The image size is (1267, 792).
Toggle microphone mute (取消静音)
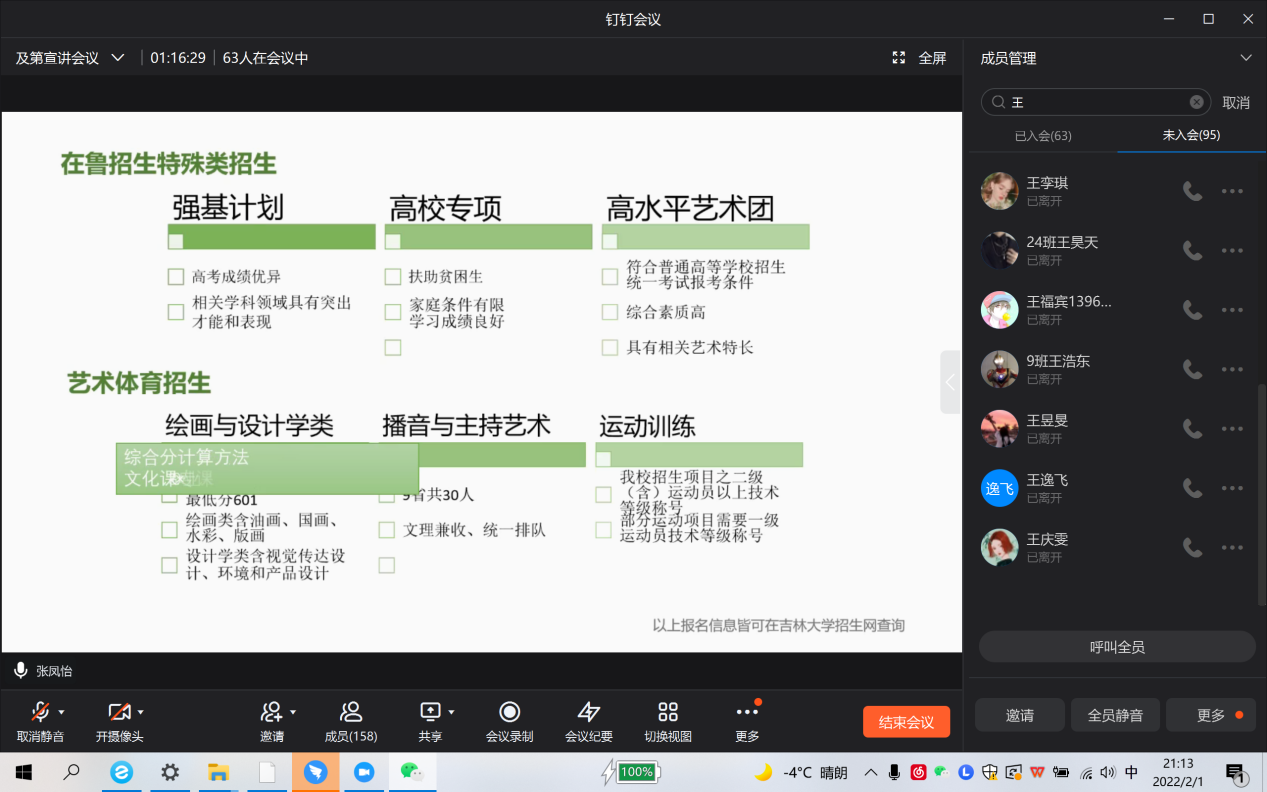point(40,712)
